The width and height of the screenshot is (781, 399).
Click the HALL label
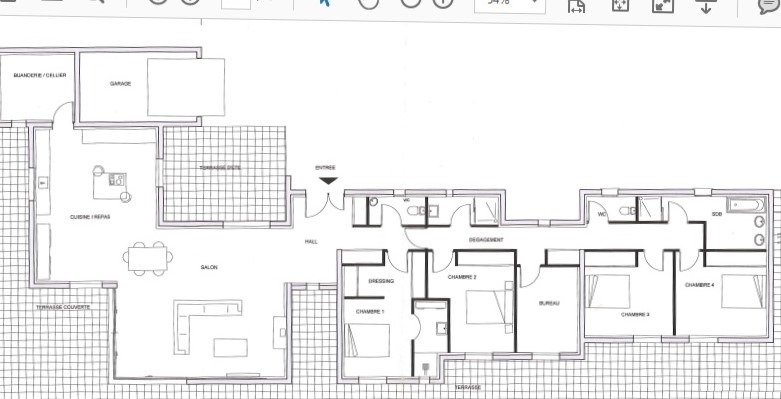coord(311,242)
